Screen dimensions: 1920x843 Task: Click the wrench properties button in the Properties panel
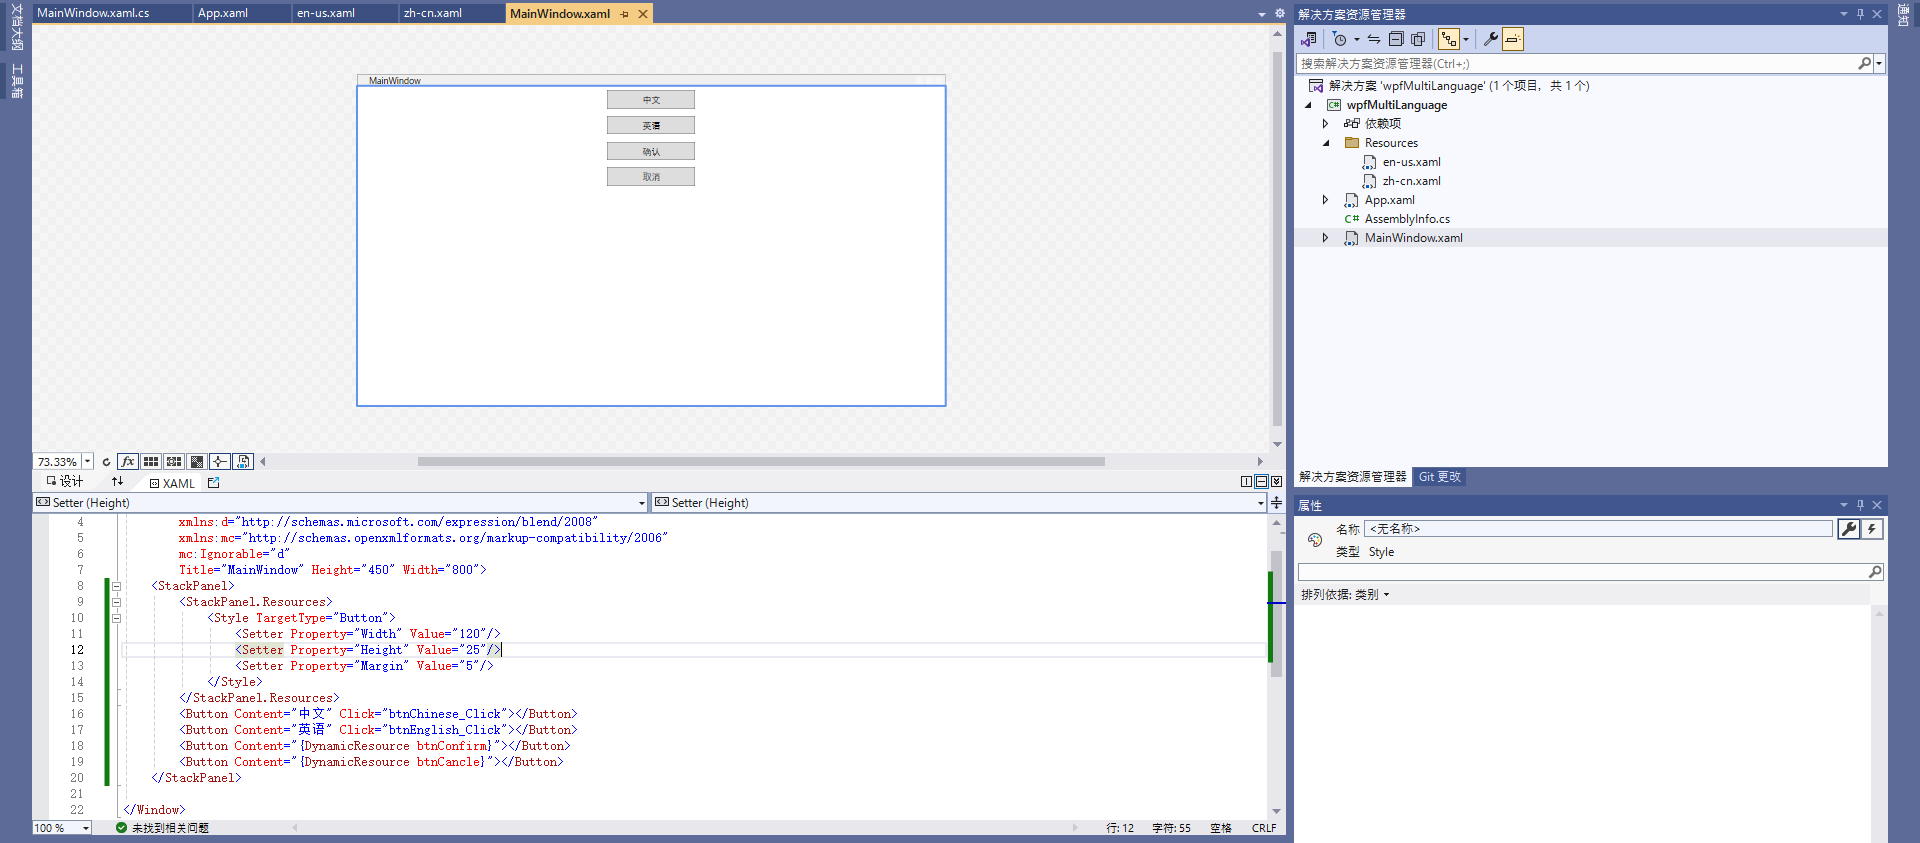pyautogui.click(x=1849, y=529)
